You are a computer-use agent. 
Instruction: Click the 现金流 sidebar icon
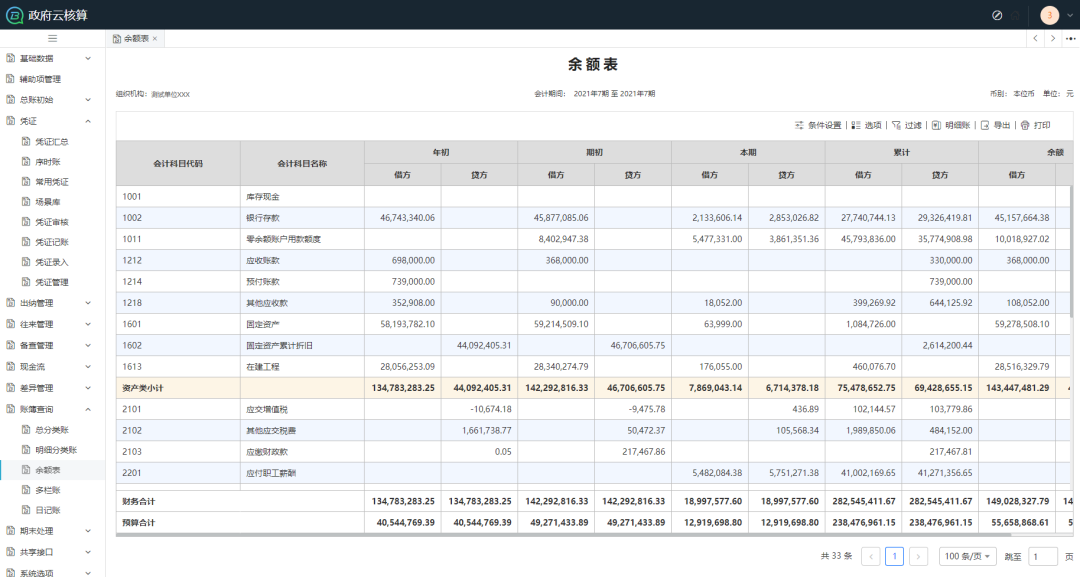pos(10,367)
